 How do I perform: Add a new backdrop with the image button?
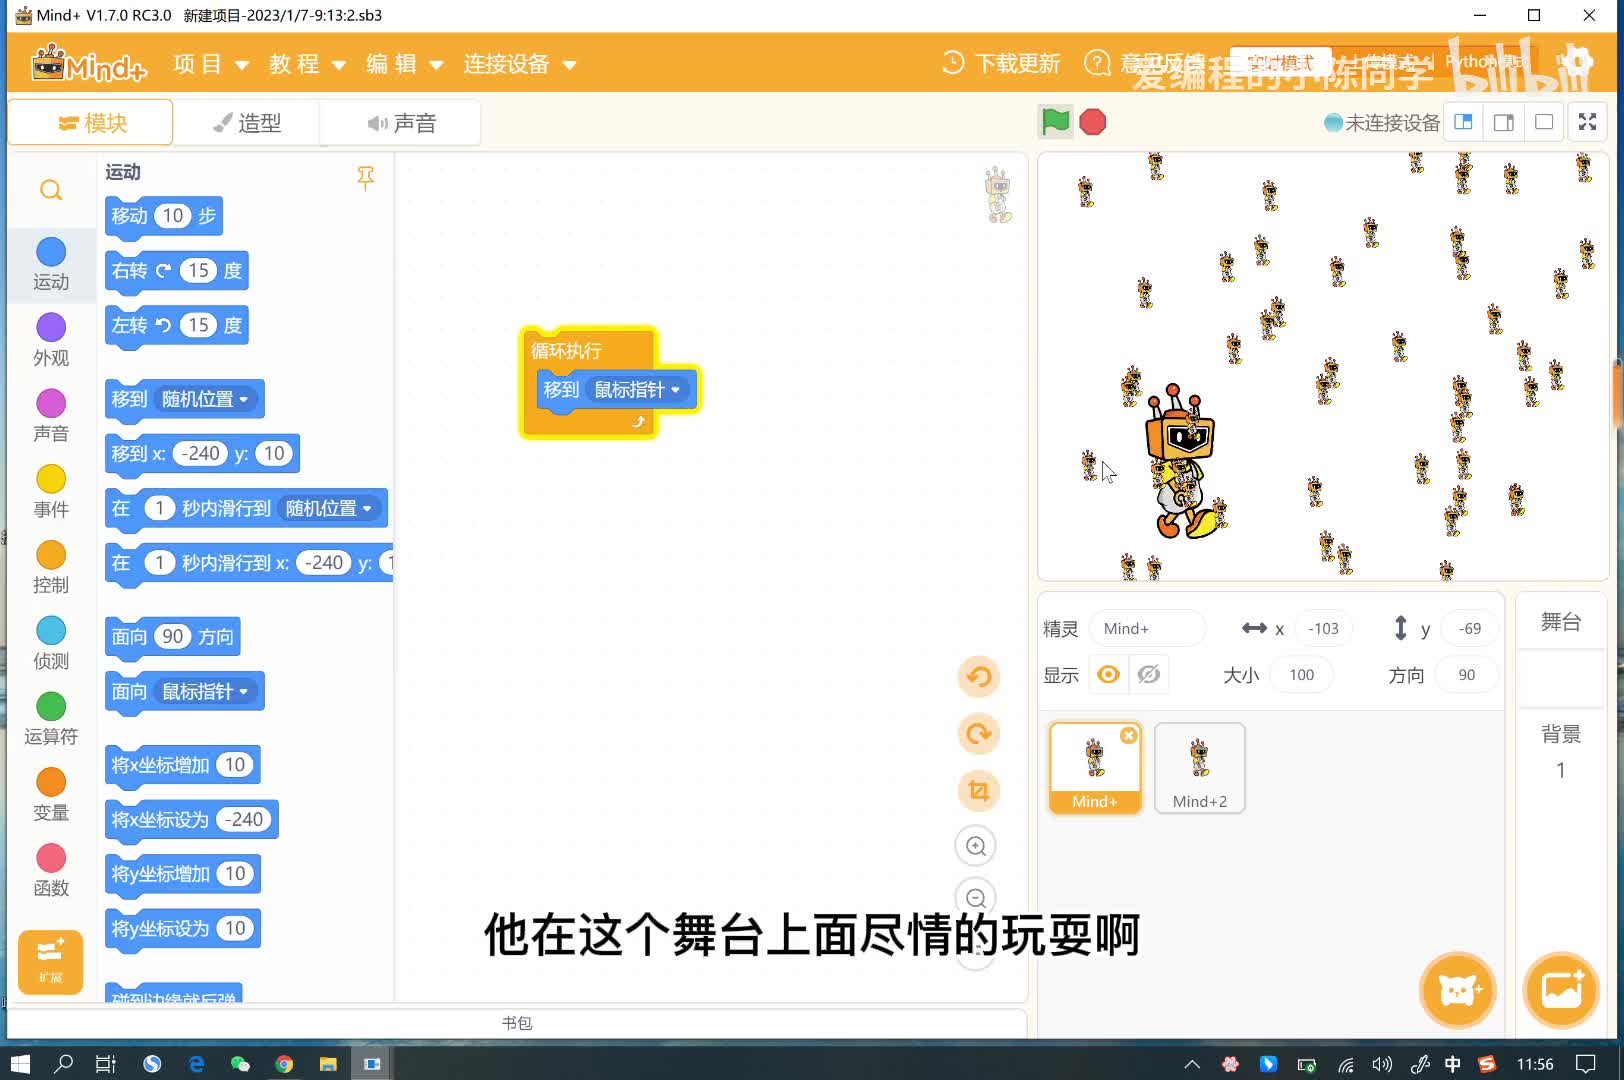click(1561, 990)
